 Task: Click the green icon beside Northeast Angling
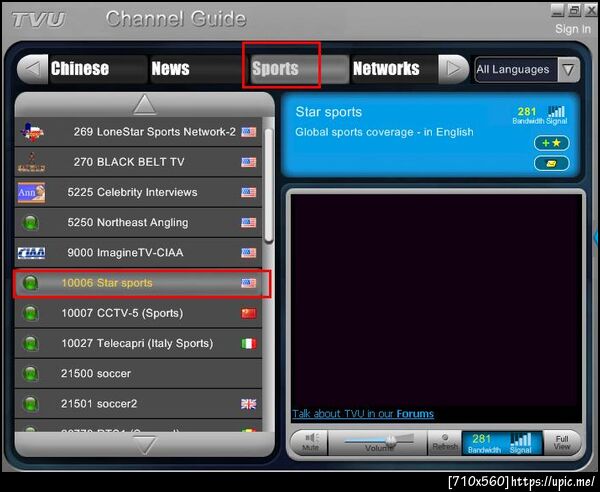31,223
